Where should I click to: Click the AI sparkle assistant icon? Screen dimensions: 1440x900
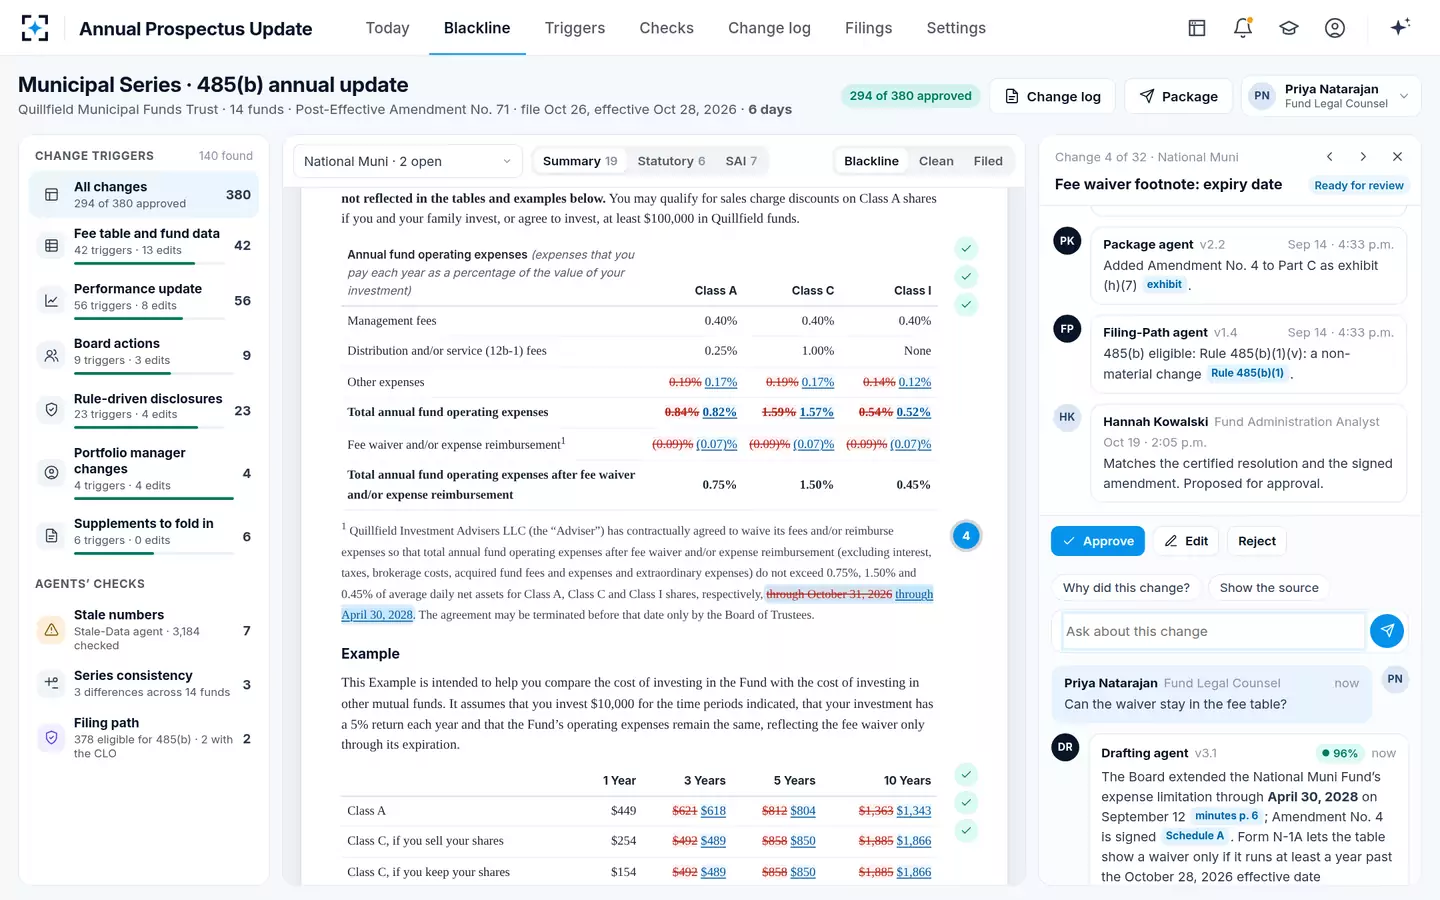click(1400, 28)
